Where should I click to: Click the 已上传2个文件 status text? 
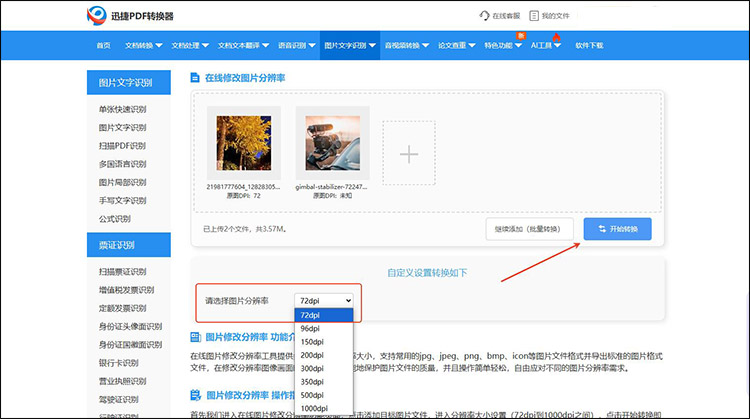pos(245,229)
